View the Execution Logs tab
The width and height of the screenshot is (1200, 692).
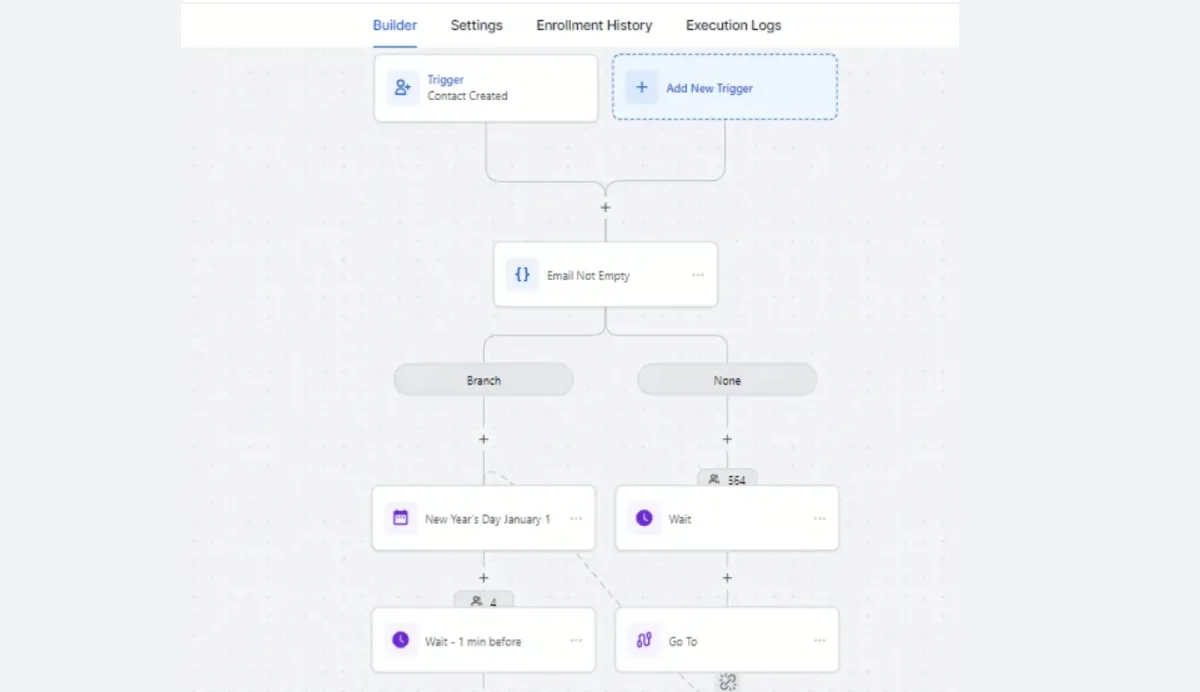[733, 25]
